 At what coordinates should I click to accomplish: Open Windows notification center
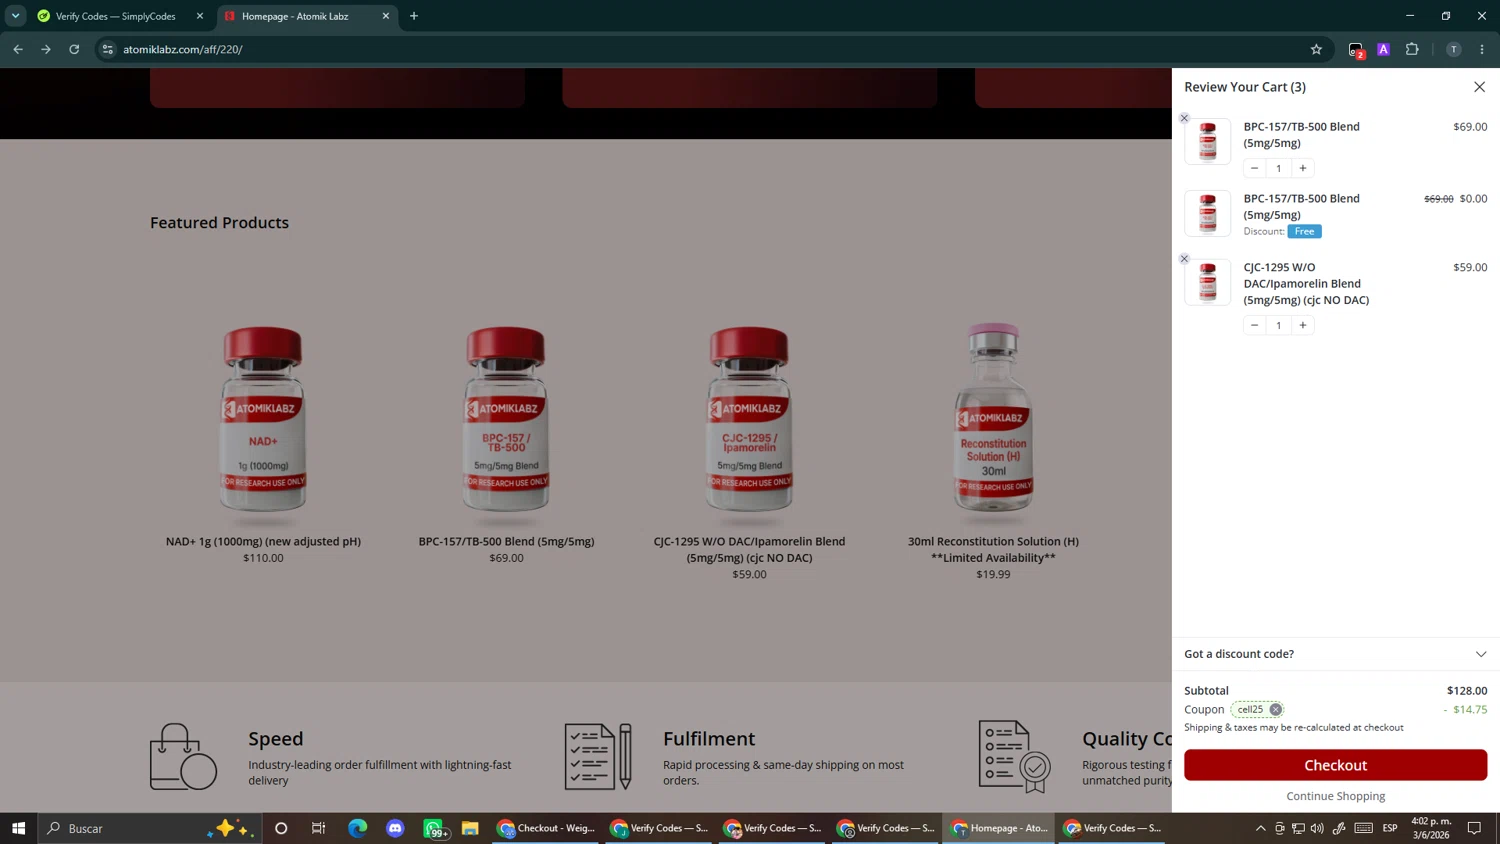(1474, 828)
